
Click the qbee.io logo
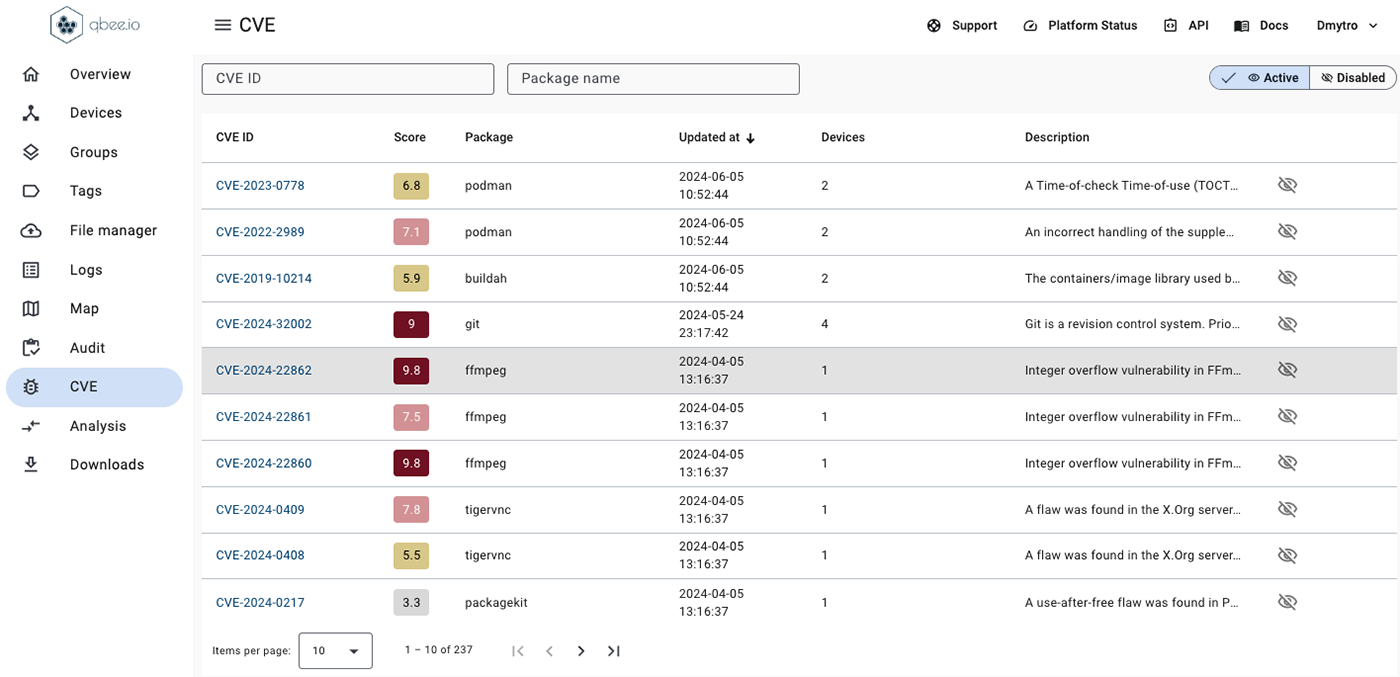95,25
